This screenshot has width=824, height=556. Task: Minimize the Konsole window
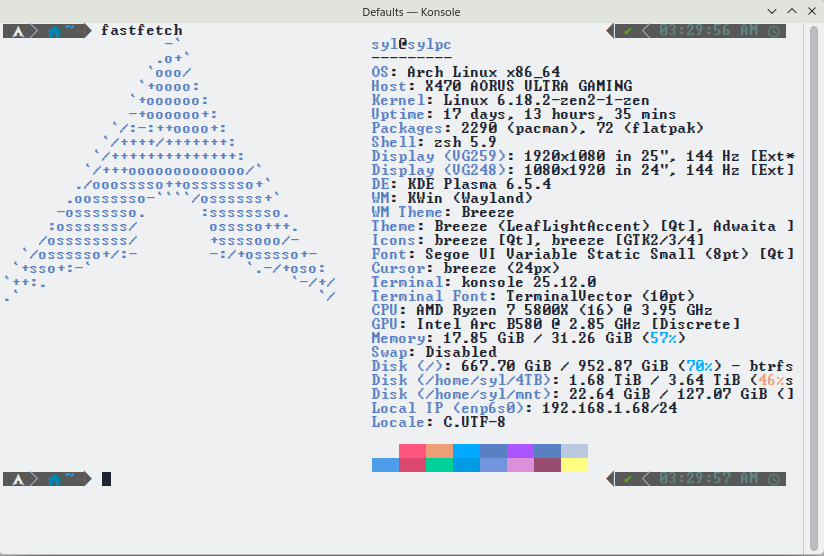tap(770, 10)
